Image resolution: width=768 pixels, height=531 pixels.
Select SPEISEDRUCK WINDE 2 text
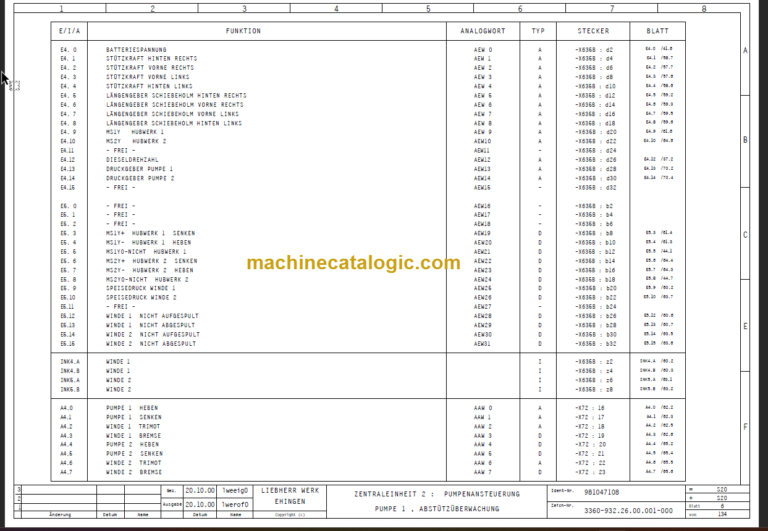pyautogui.click(x=142, y=298)
